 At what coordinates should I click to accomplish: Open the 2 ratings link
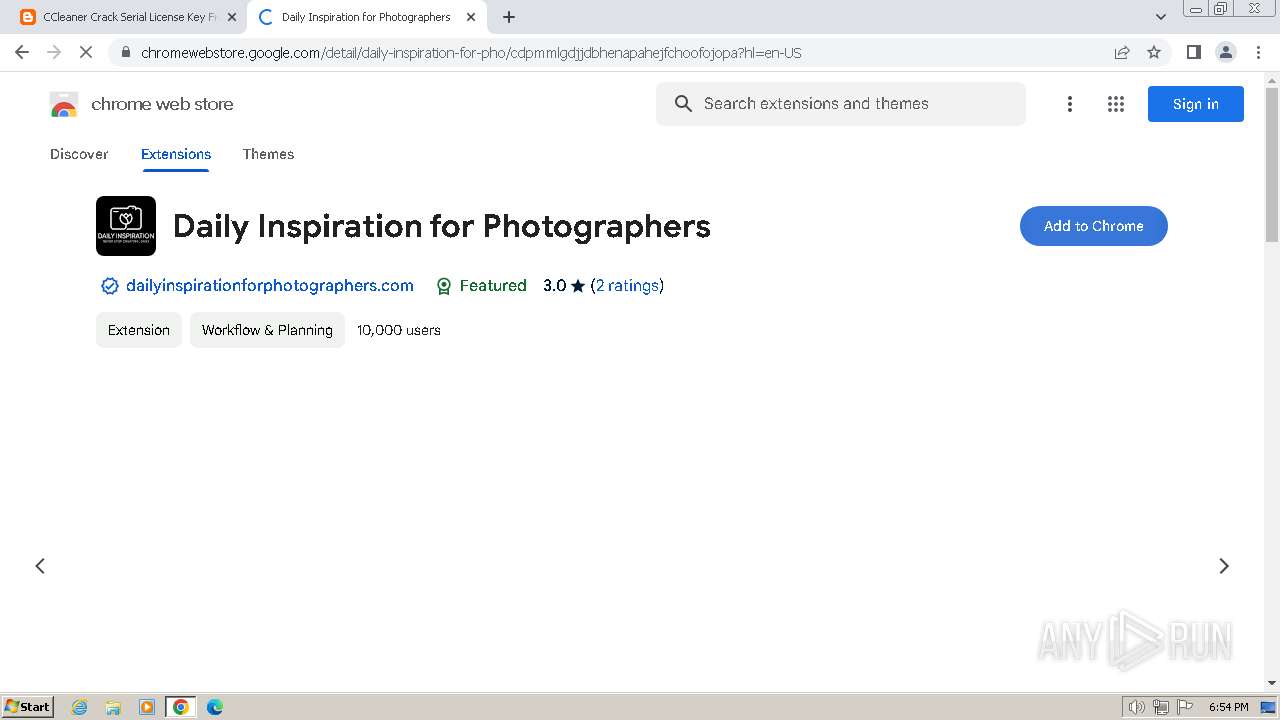(x=627, y=286)
